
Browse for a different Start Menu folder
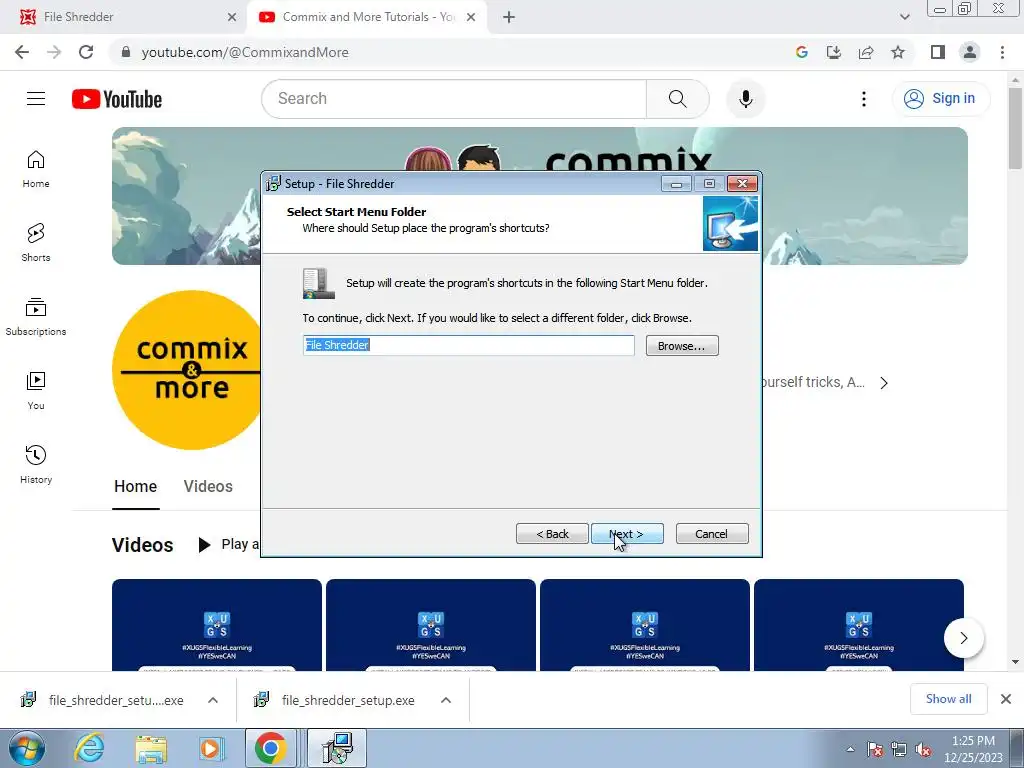(x=682, y=345)
